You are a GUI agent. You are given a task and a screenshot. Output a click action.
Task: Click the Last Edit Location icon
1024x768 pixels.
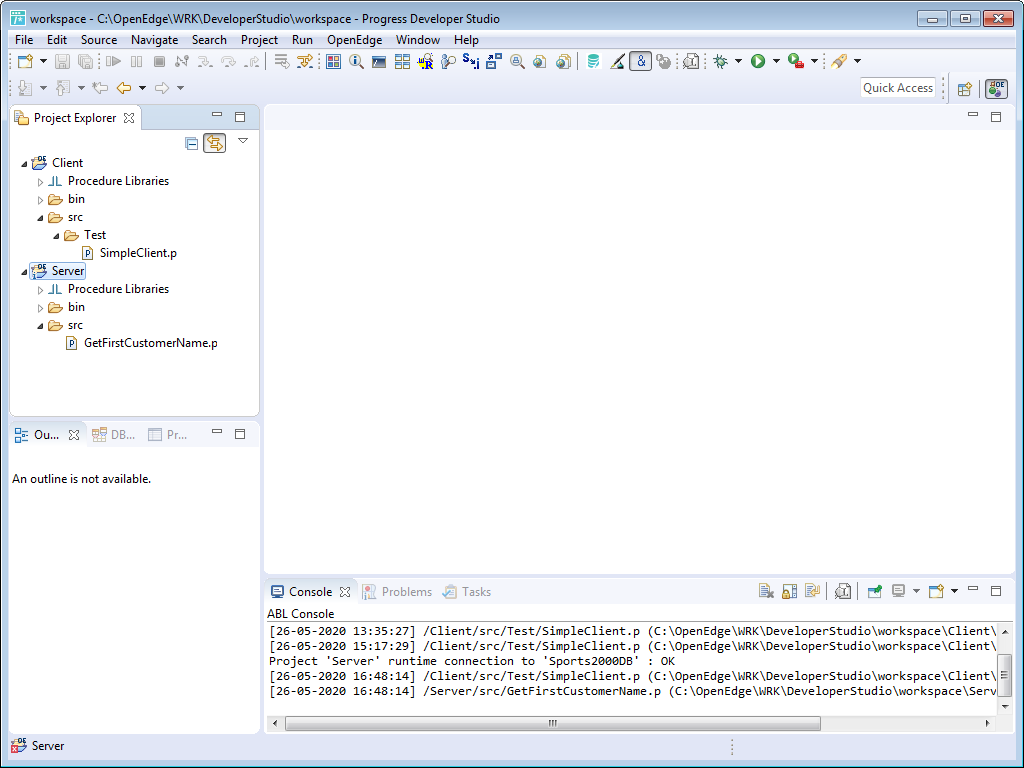(x=100, y=88)
